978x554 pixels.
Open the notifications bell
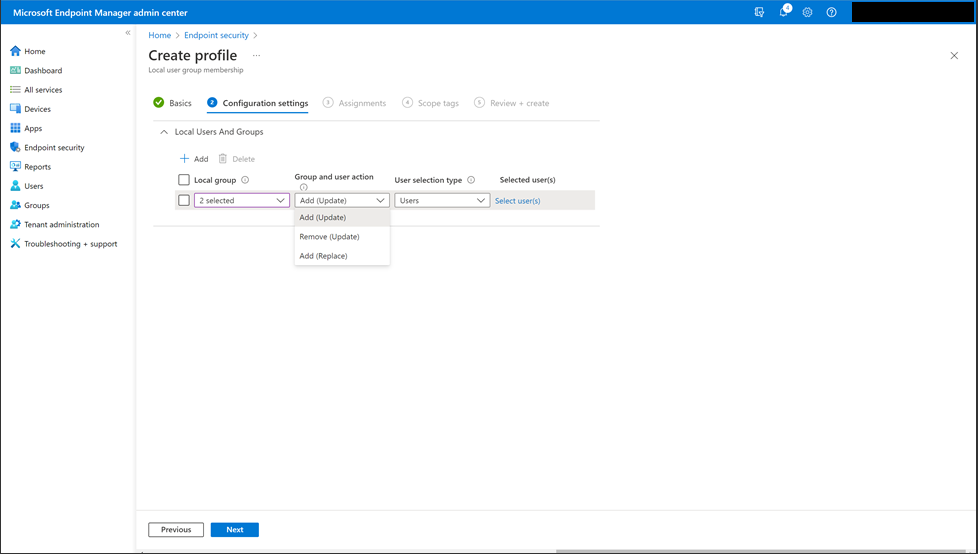(x=784, y=12)
